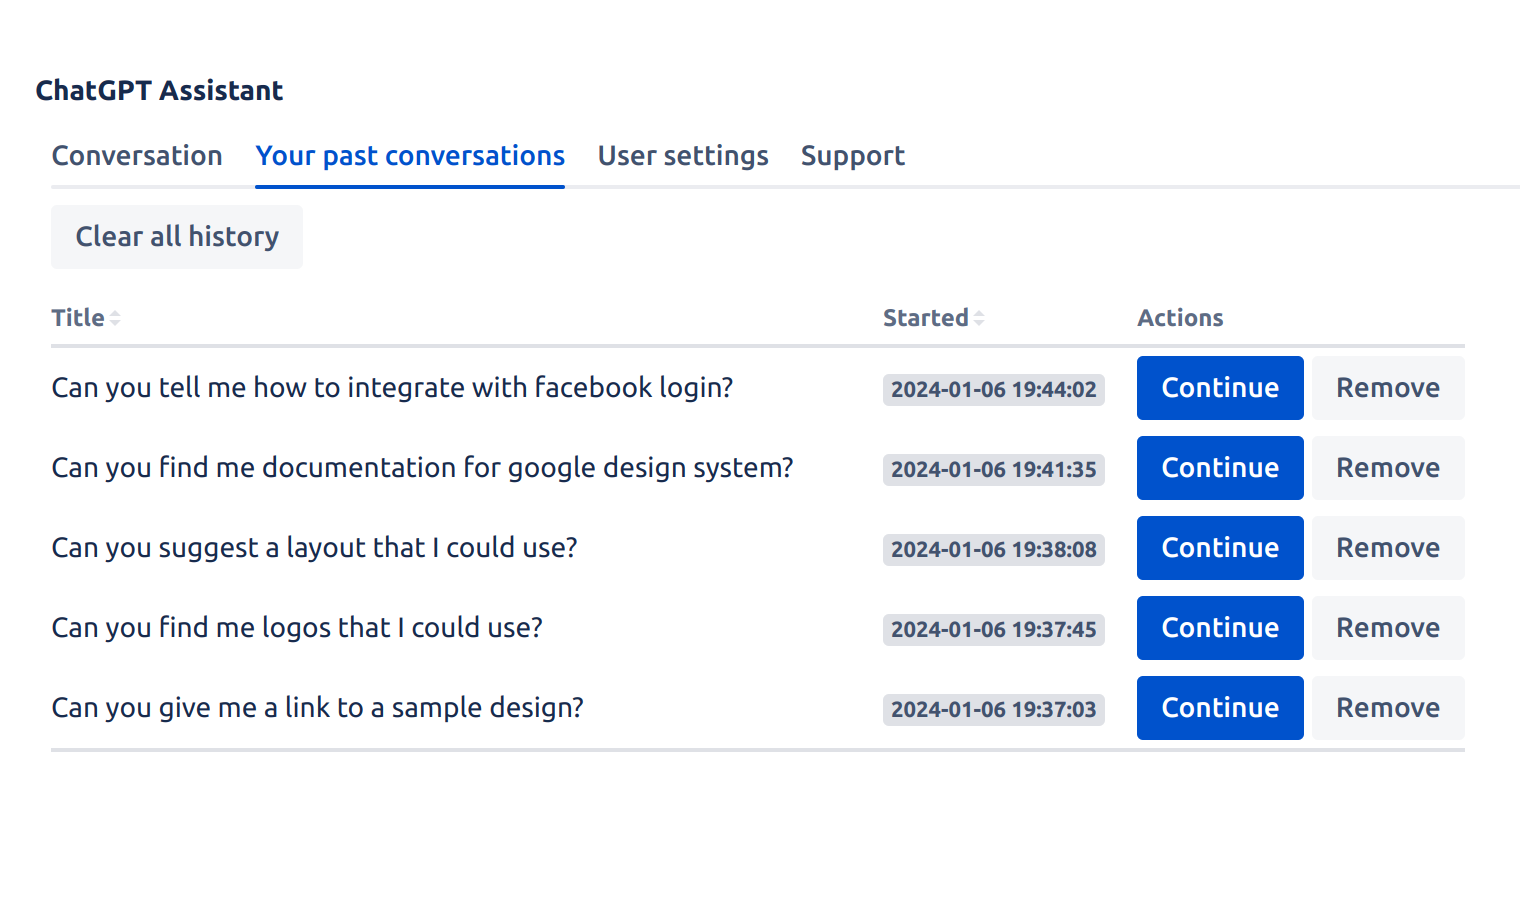Remove the logos conversation
The width and height of the screenshot is (1520, 920).
point(1388,628)
